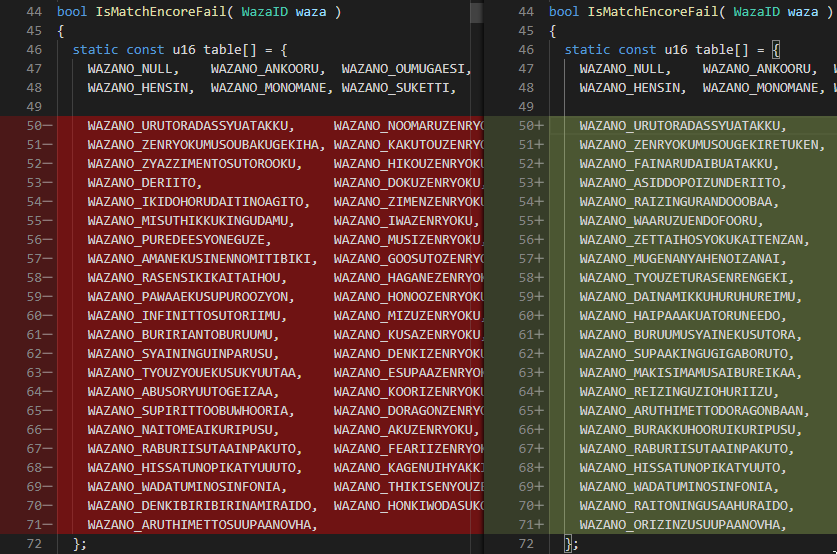
Task: Click WAZANO_INFINITTOSUTORIIMU in the left pane
Action: [x=187, y=316]
